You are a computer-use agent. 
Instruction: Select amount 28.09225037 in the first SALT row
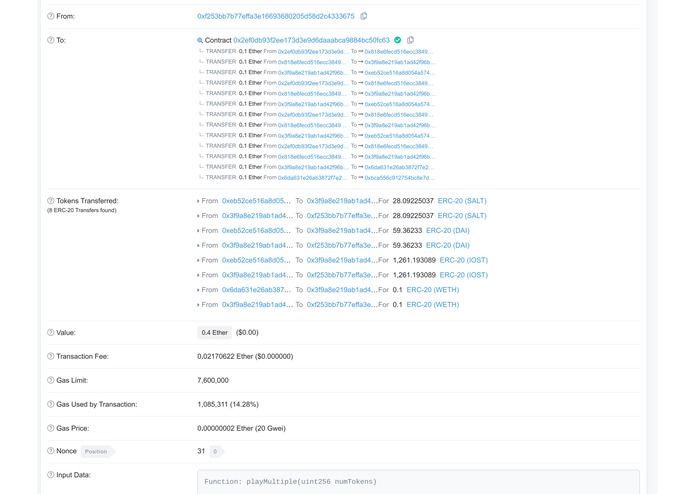pyautogui.click(x=413, y=201)
